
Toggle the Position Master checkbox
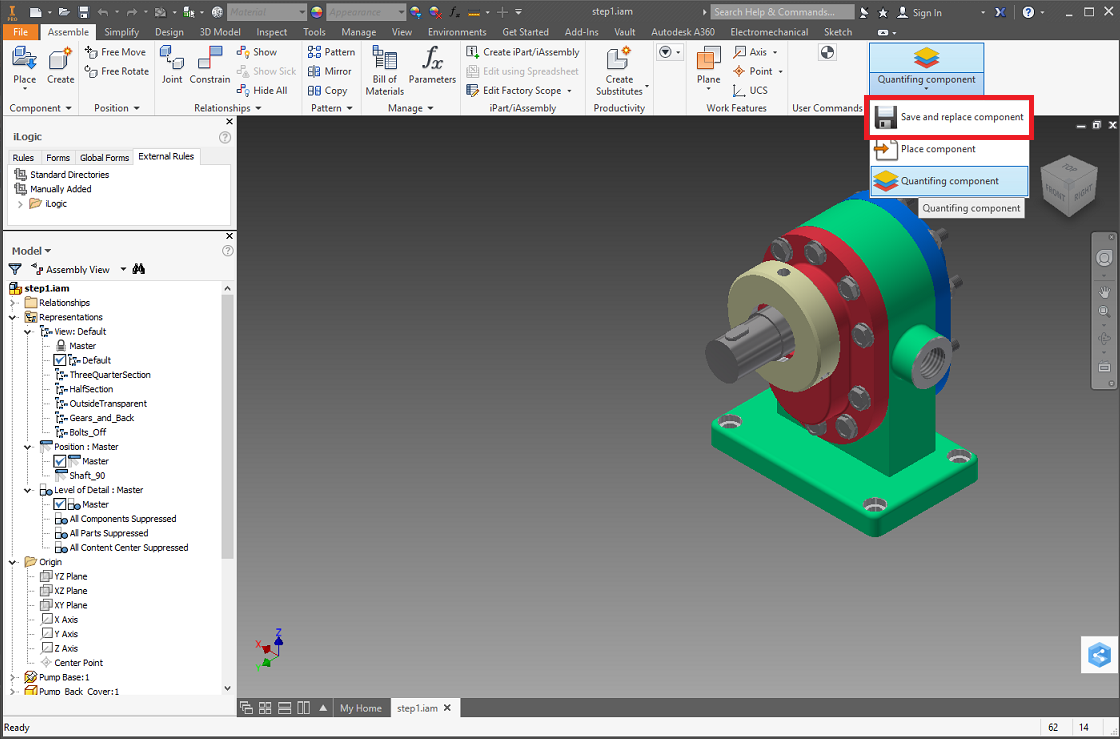point(60,461)
